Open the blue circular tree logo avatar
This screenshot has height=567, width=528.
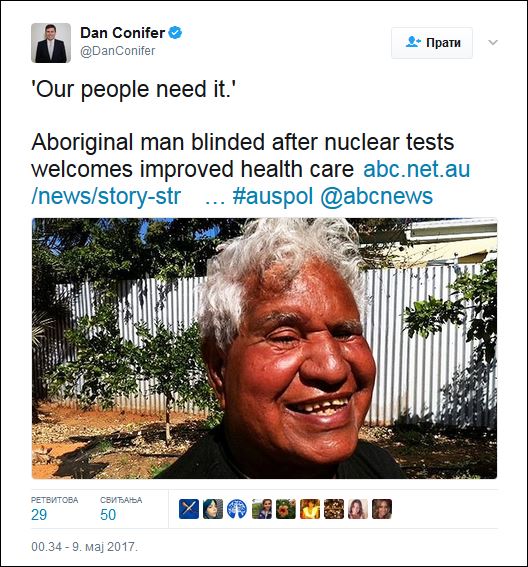(x=237, y=509)
